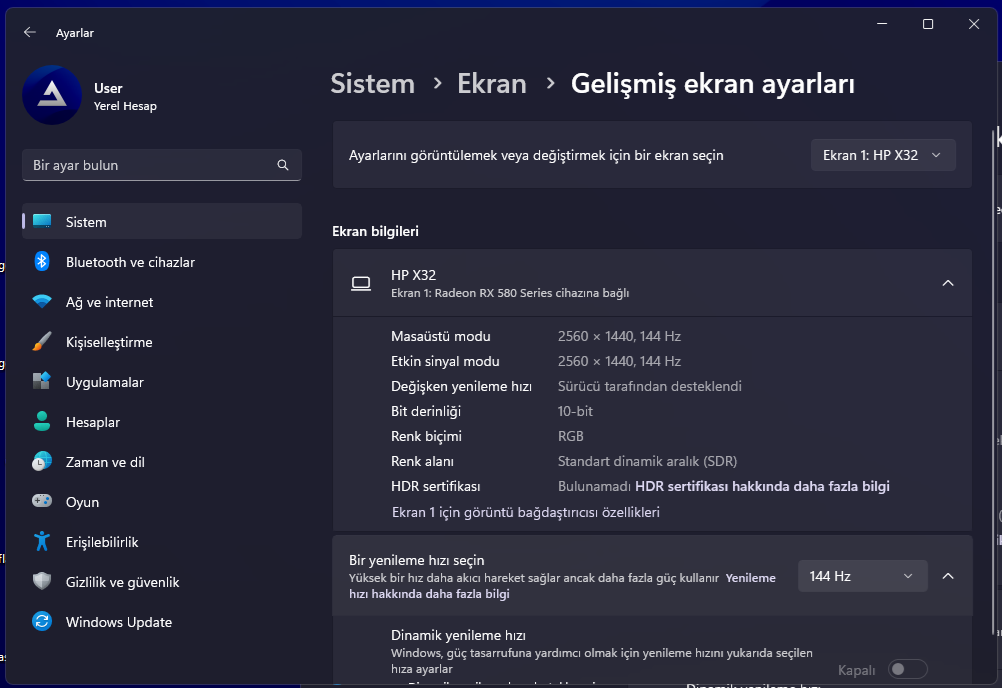This screenshot has width=1002, height=688.
Task: Click the paintbrush icon for Kişiselleştirme
Action: (42, 342)
